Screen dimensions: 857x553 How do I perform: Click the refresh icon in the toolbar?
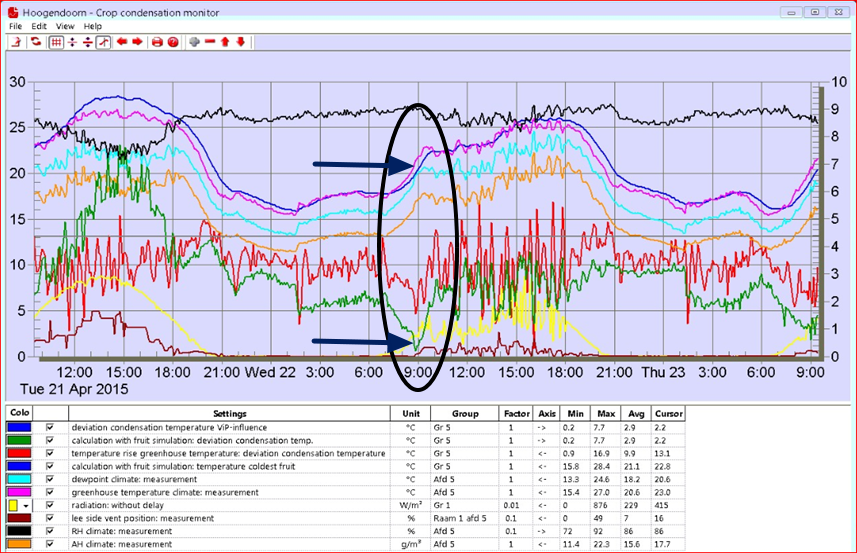36,42
